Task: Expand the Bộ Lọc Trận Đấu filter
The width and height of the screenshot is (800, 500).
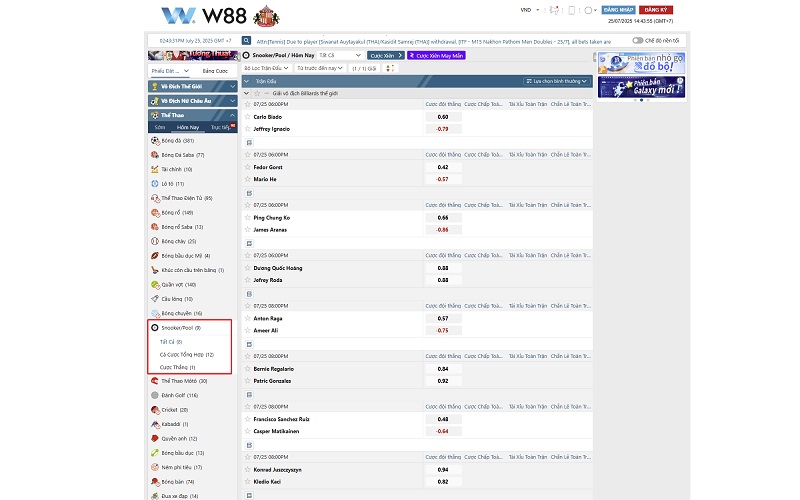Action: click(x=268, y=68)
